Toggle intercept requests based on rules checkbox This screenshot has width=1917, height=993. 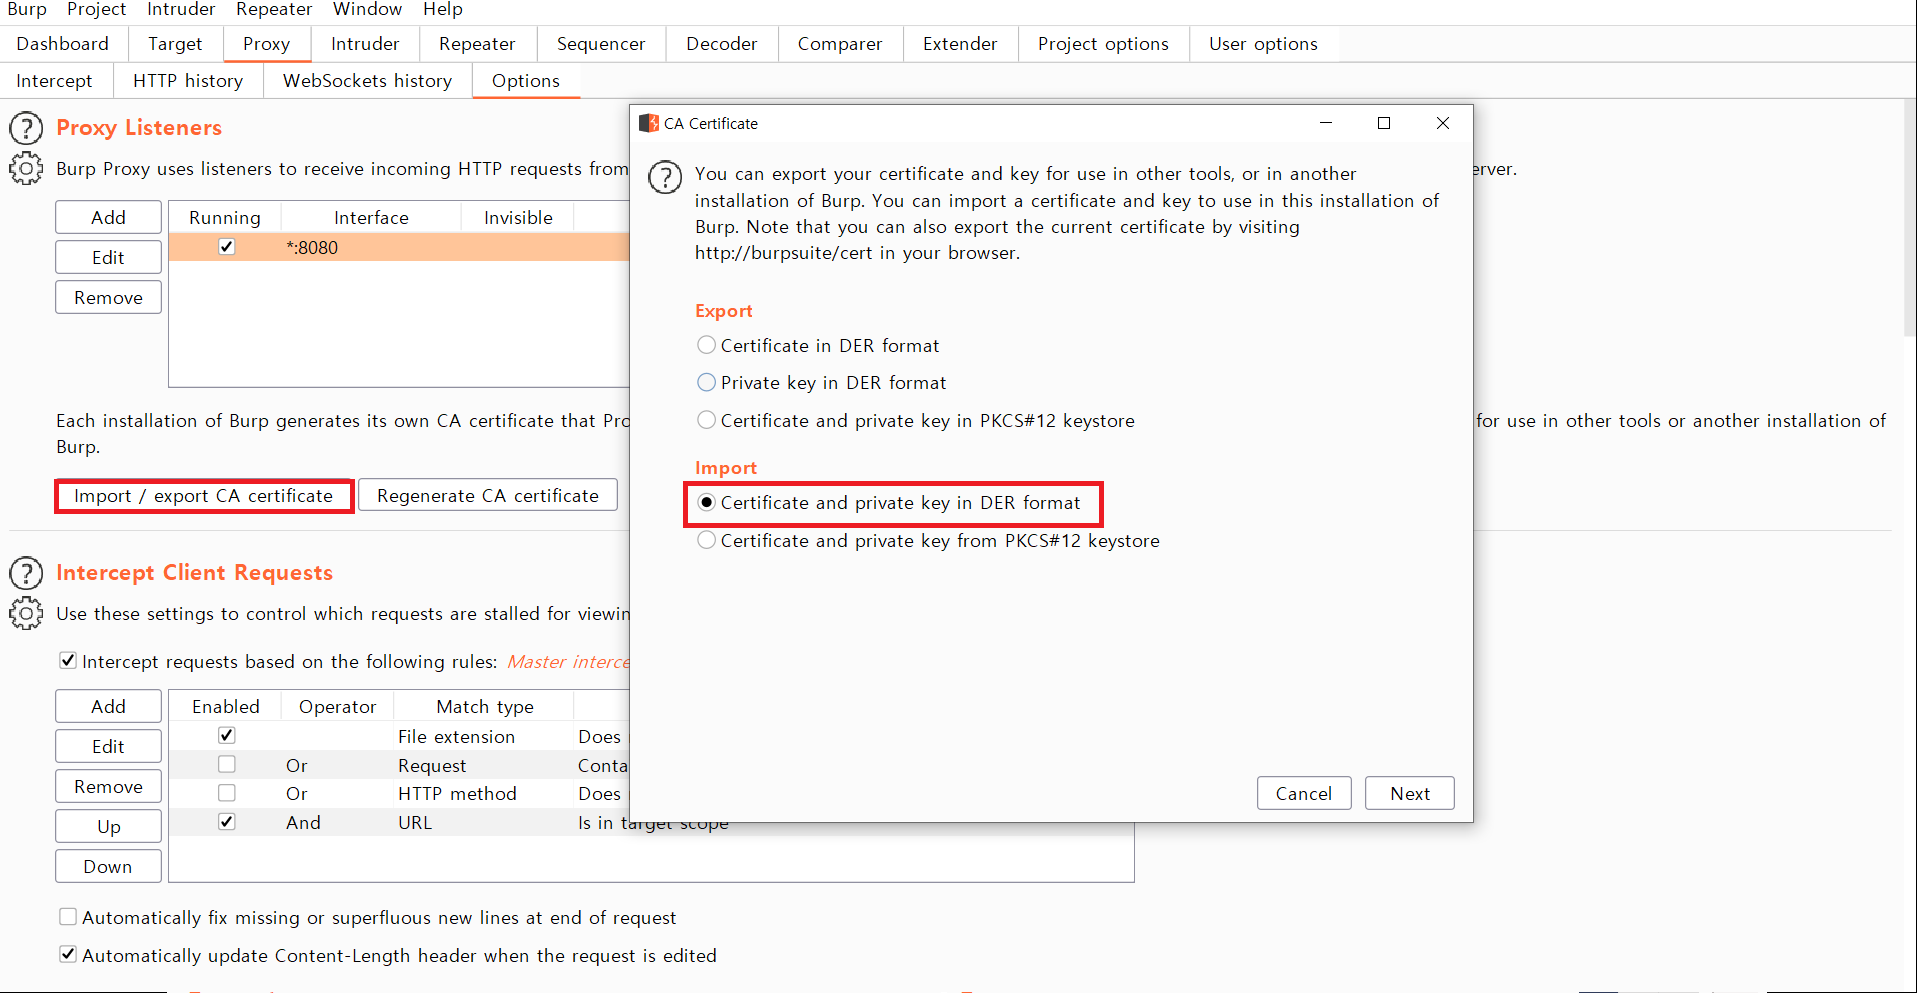tap(68, 660)
